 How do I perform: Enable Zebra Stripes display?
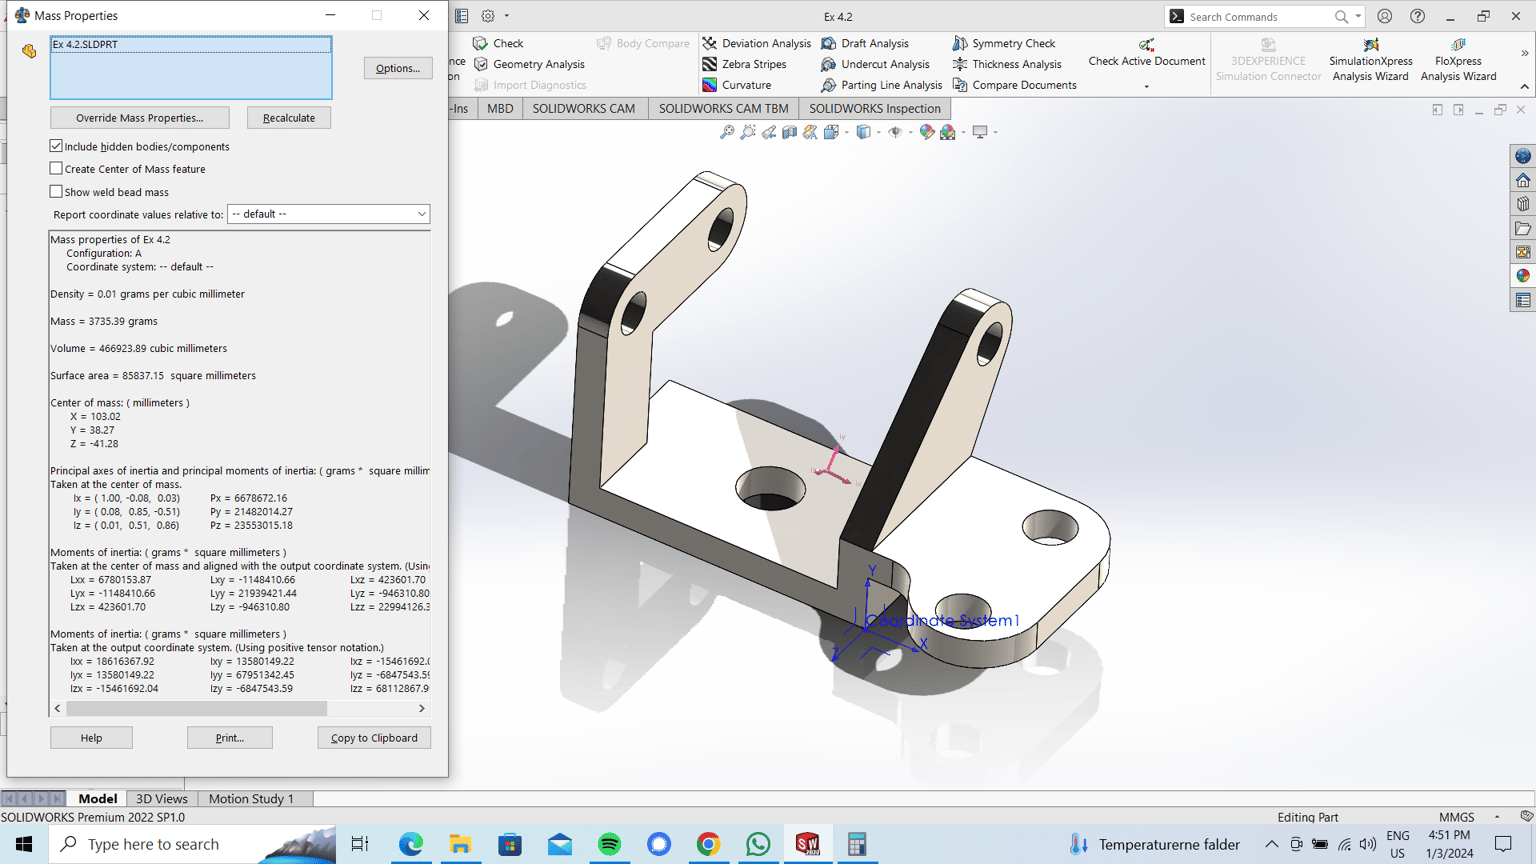coord(744,64)
